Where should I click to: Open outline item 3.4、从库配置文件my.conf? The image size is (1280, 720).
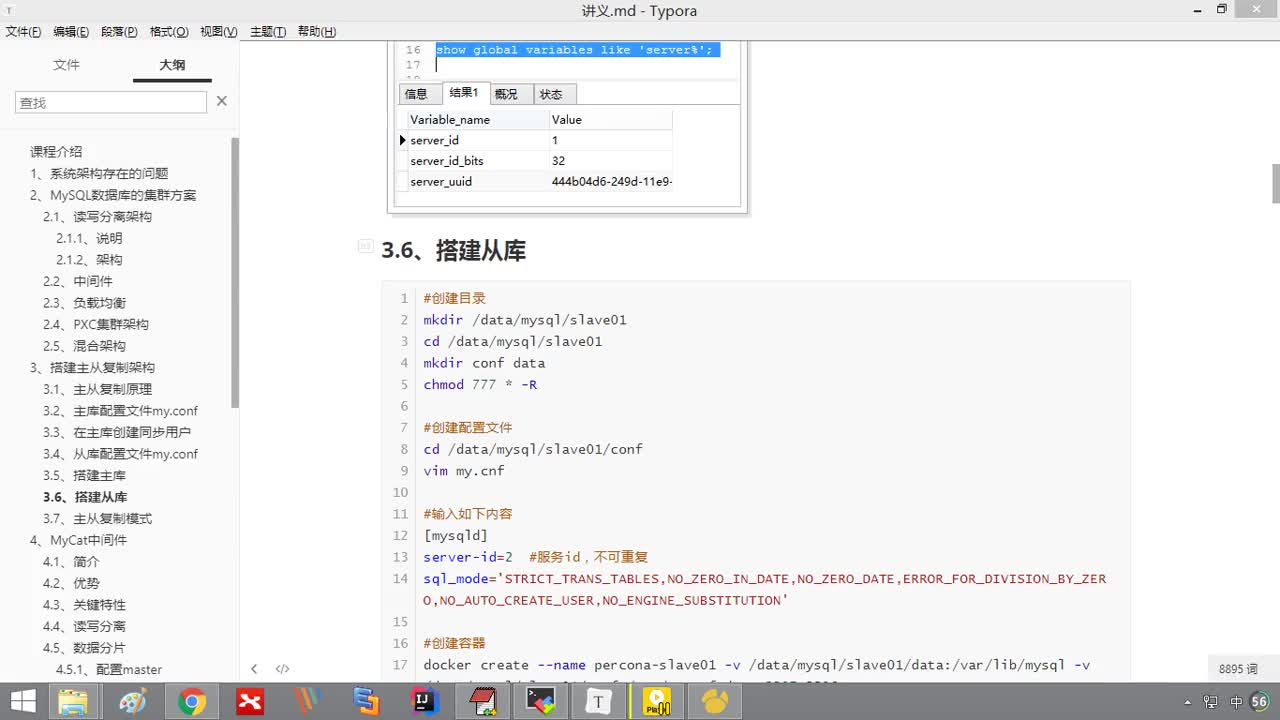[120, 453]
